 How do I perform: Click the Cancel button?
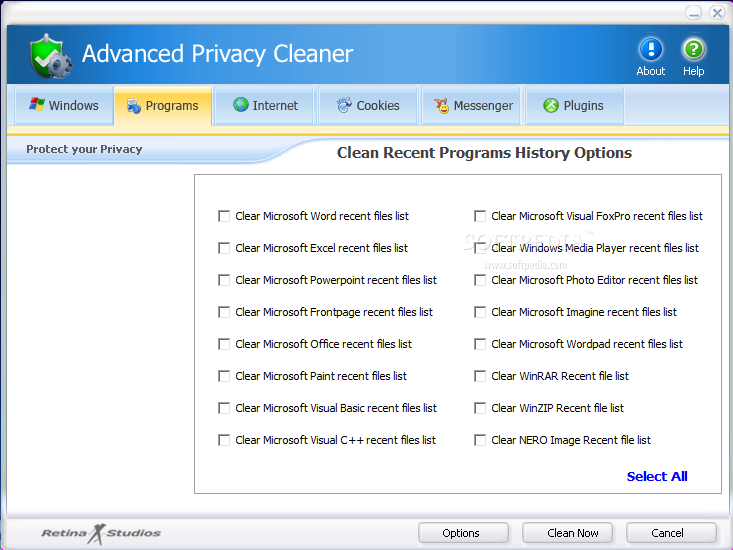coord(671,533)
